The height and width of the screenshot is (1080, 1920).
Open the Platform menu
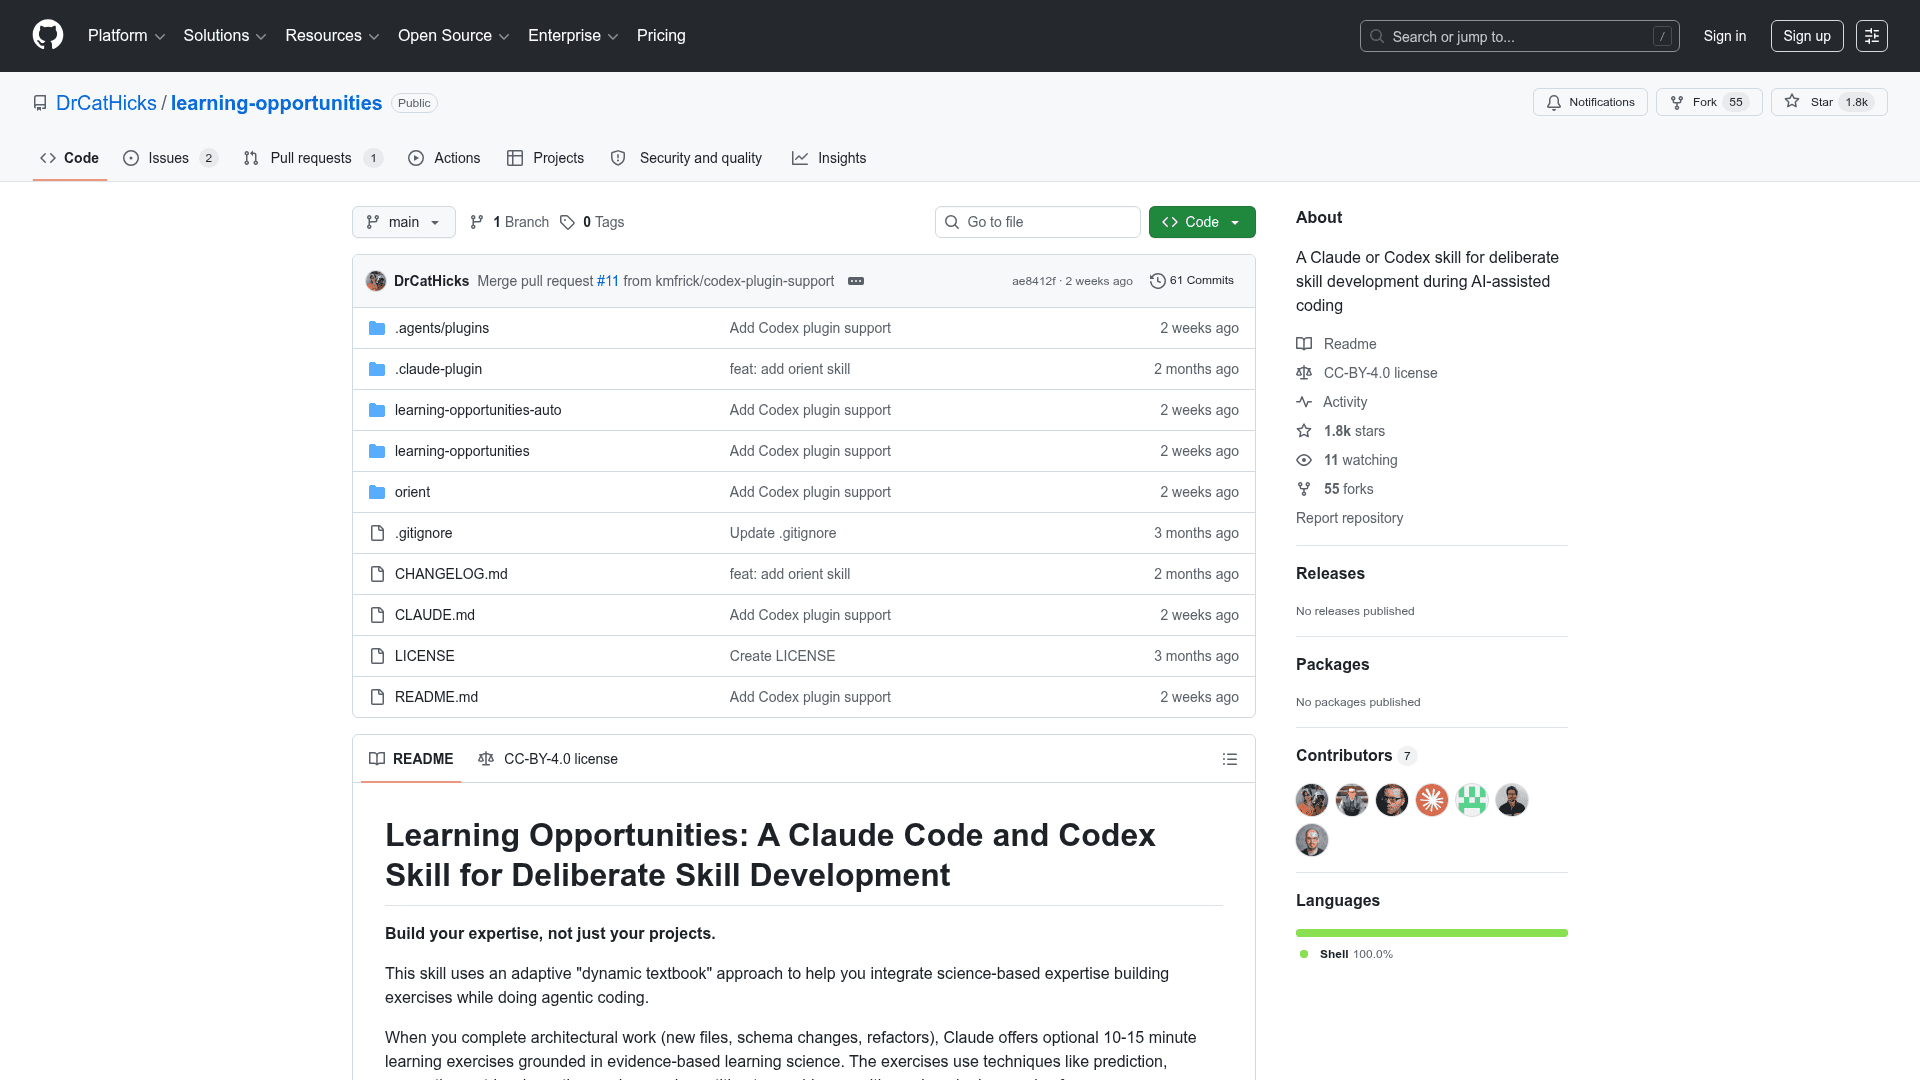click(126, 36)
